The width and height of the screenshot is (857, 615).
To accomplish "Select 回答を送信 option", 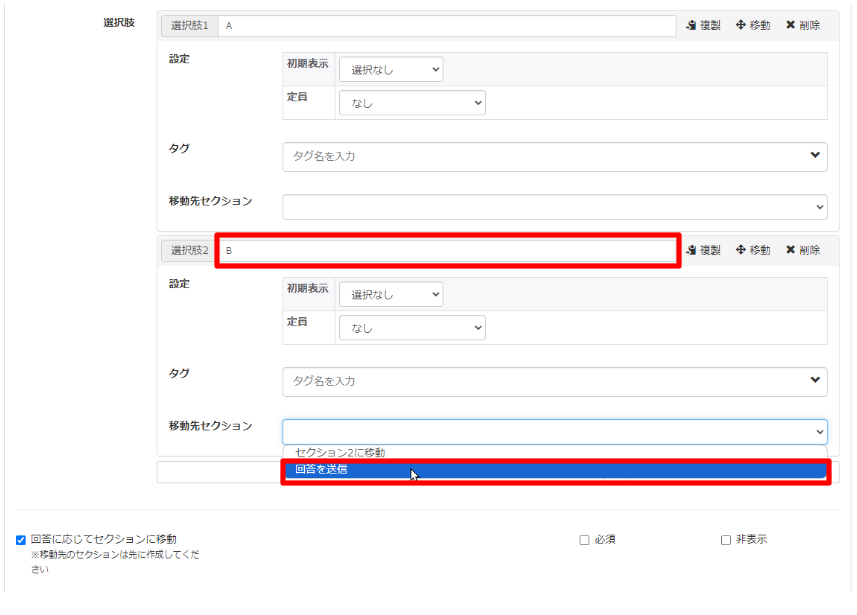I will (555, 470).
